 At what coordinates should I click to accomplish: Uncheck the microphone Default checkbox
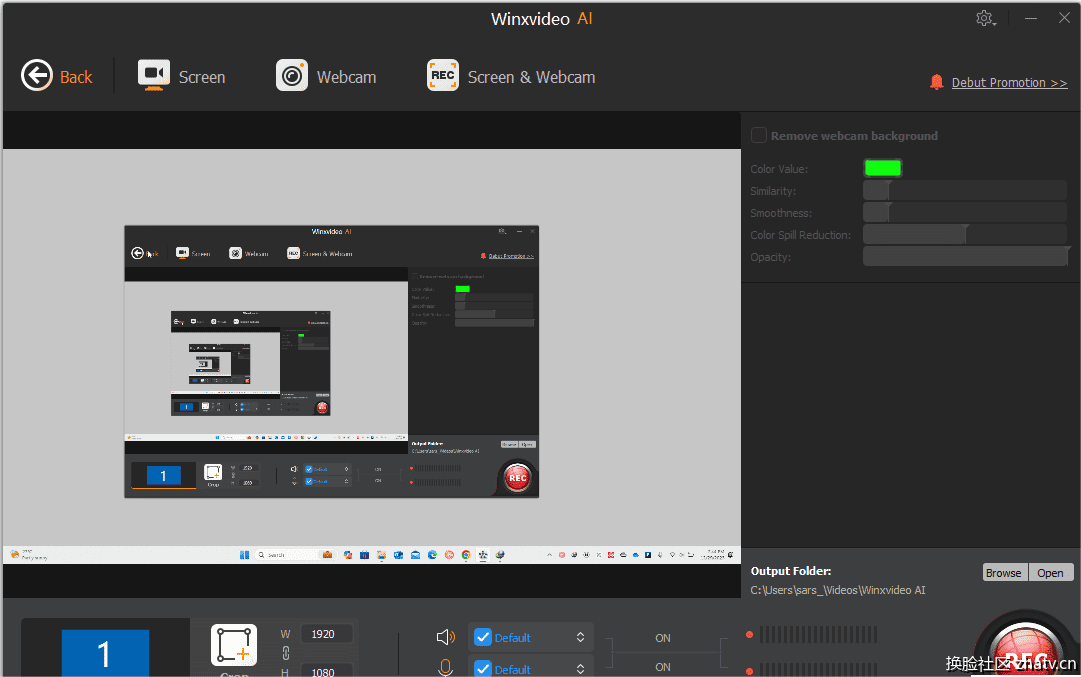(483, 668)
